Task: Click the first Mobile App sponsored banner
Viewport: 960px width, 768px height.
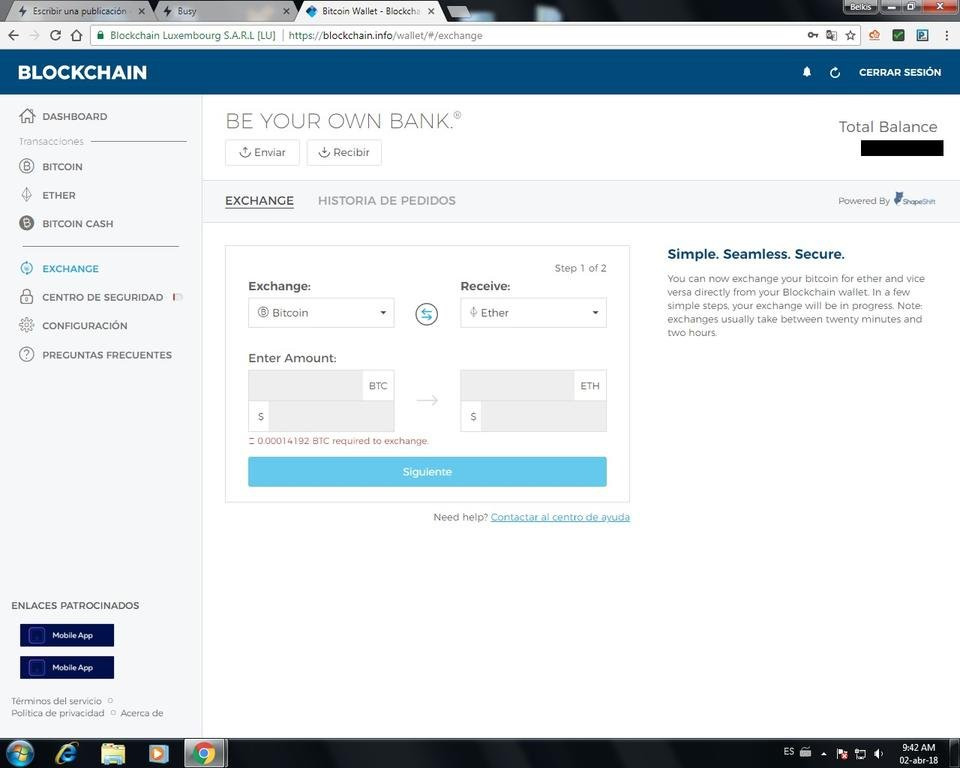Action: (67, 635)
